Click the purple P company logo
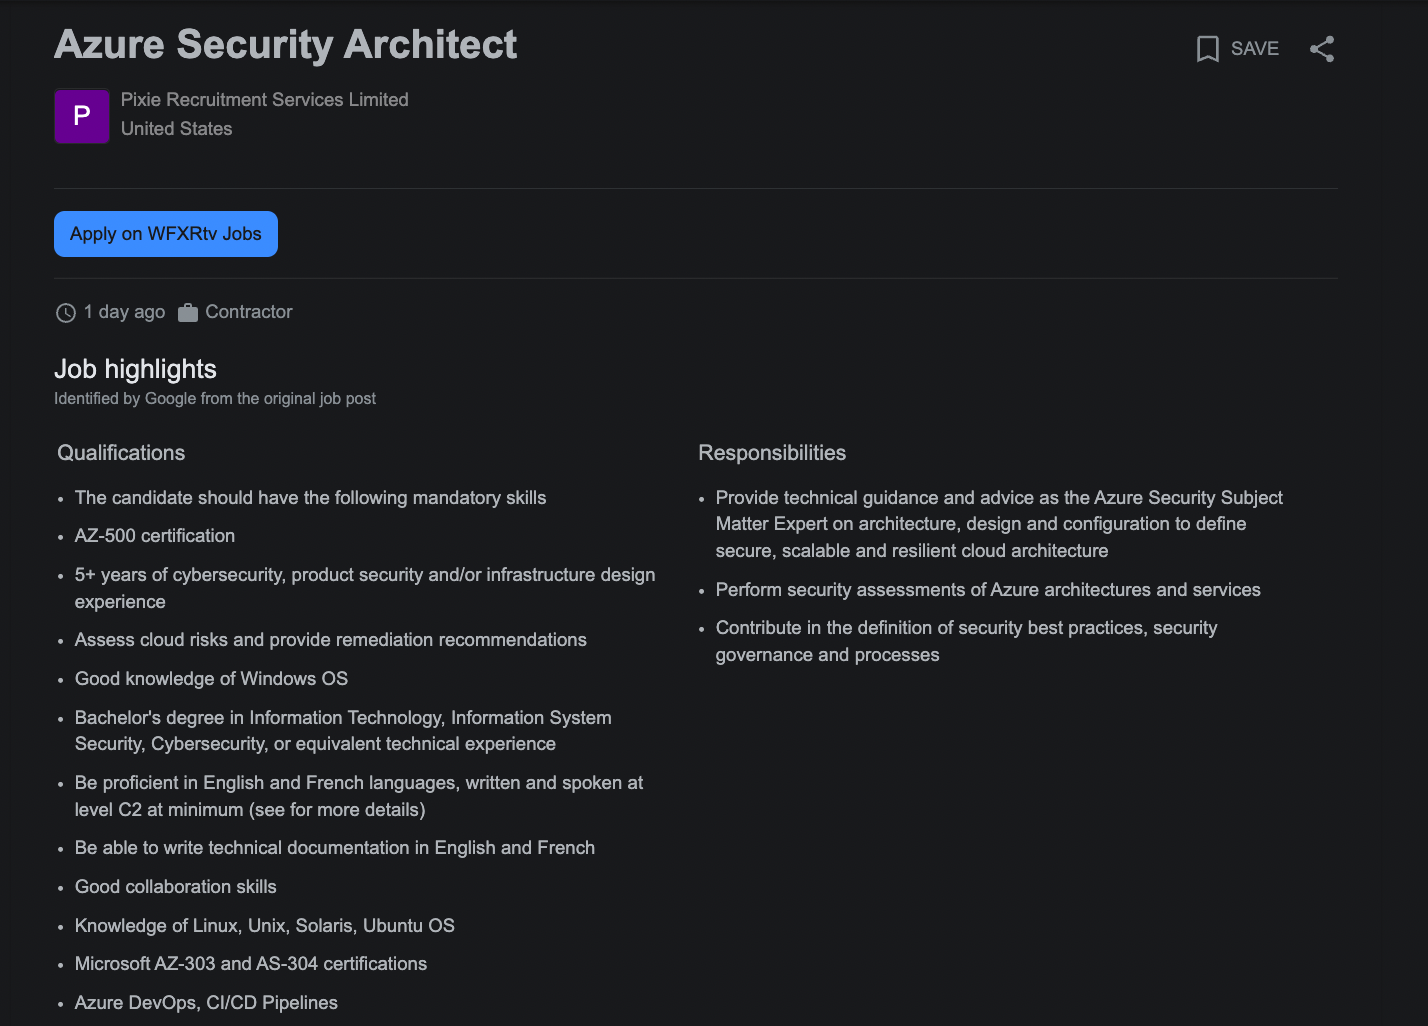Screen dimensions: 1428x1026 click(82, 116)
